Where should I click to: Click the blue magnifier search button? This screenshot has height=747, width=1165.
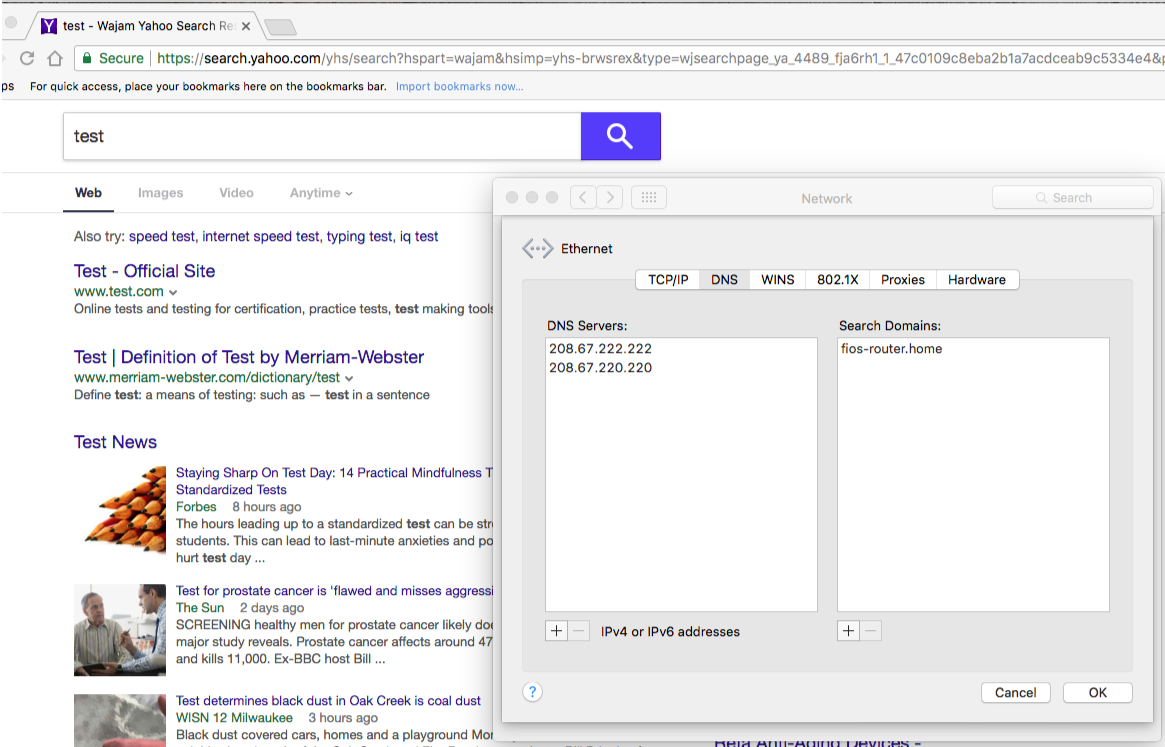(x=620, y=136)
